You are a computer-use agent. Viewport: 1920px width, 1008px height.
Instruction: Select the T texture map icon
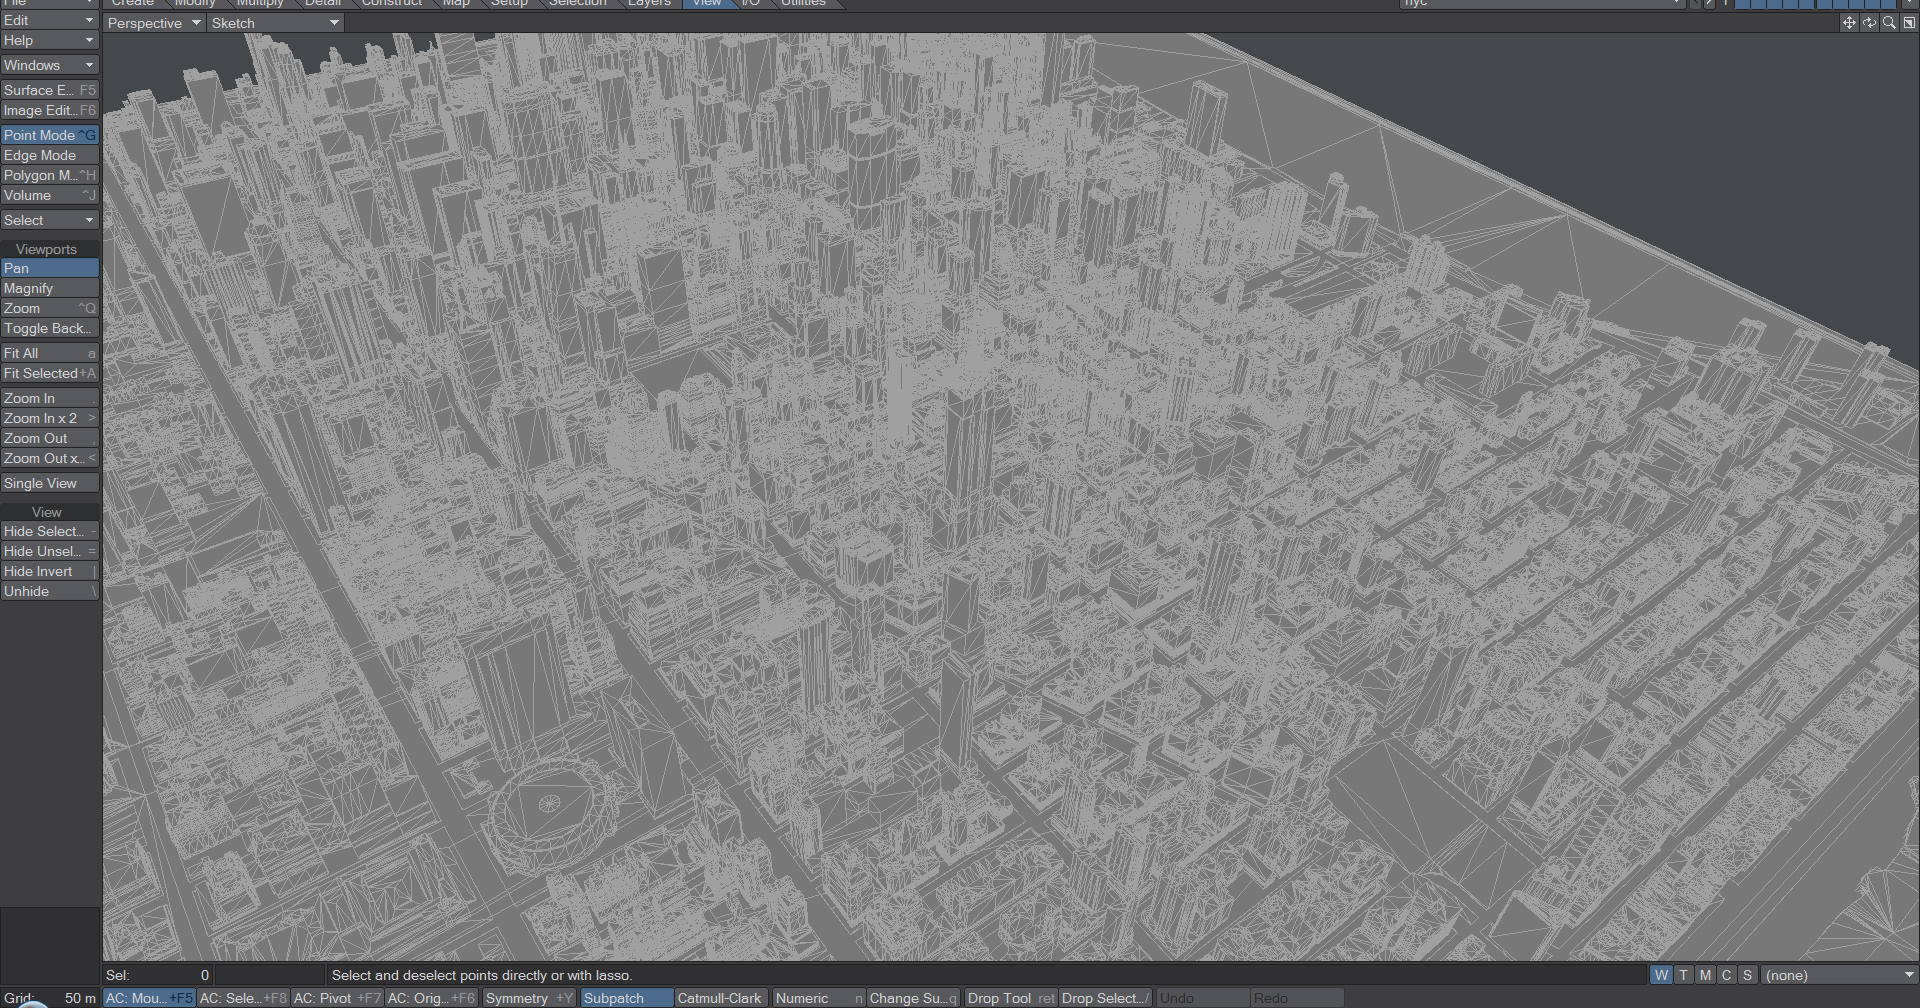coord(1683,975)
